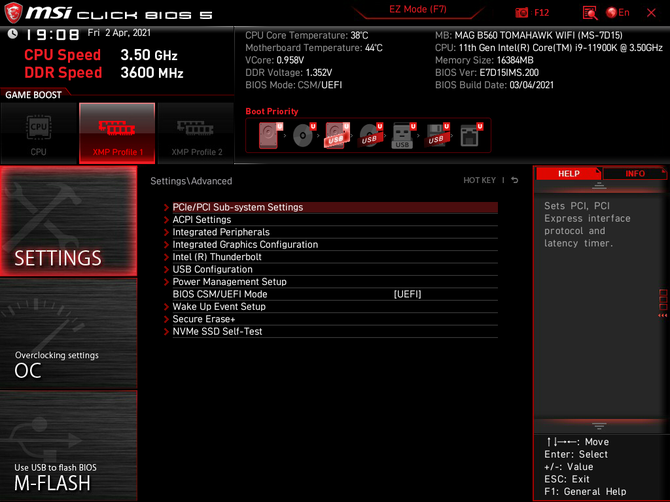The height and width of the screenshot is (502, 670).
Task: Click the red side arrows on right edge
Action: pyautogui.click(x=662, y=315)
